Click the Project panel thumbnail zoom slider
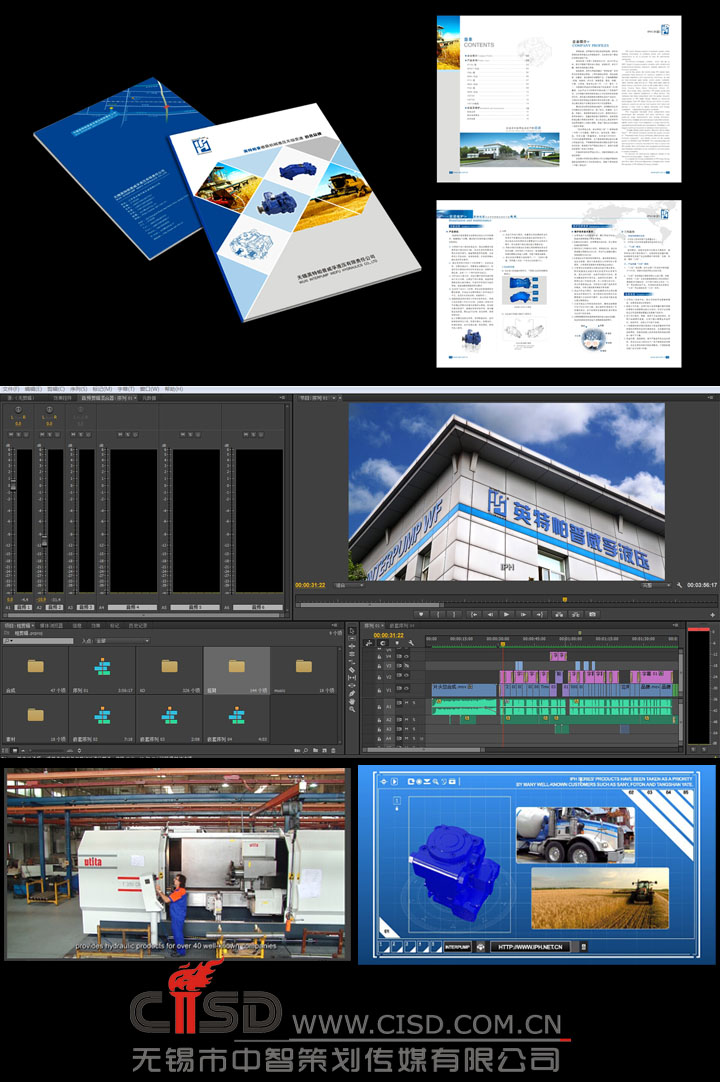 tap(47, 751)
